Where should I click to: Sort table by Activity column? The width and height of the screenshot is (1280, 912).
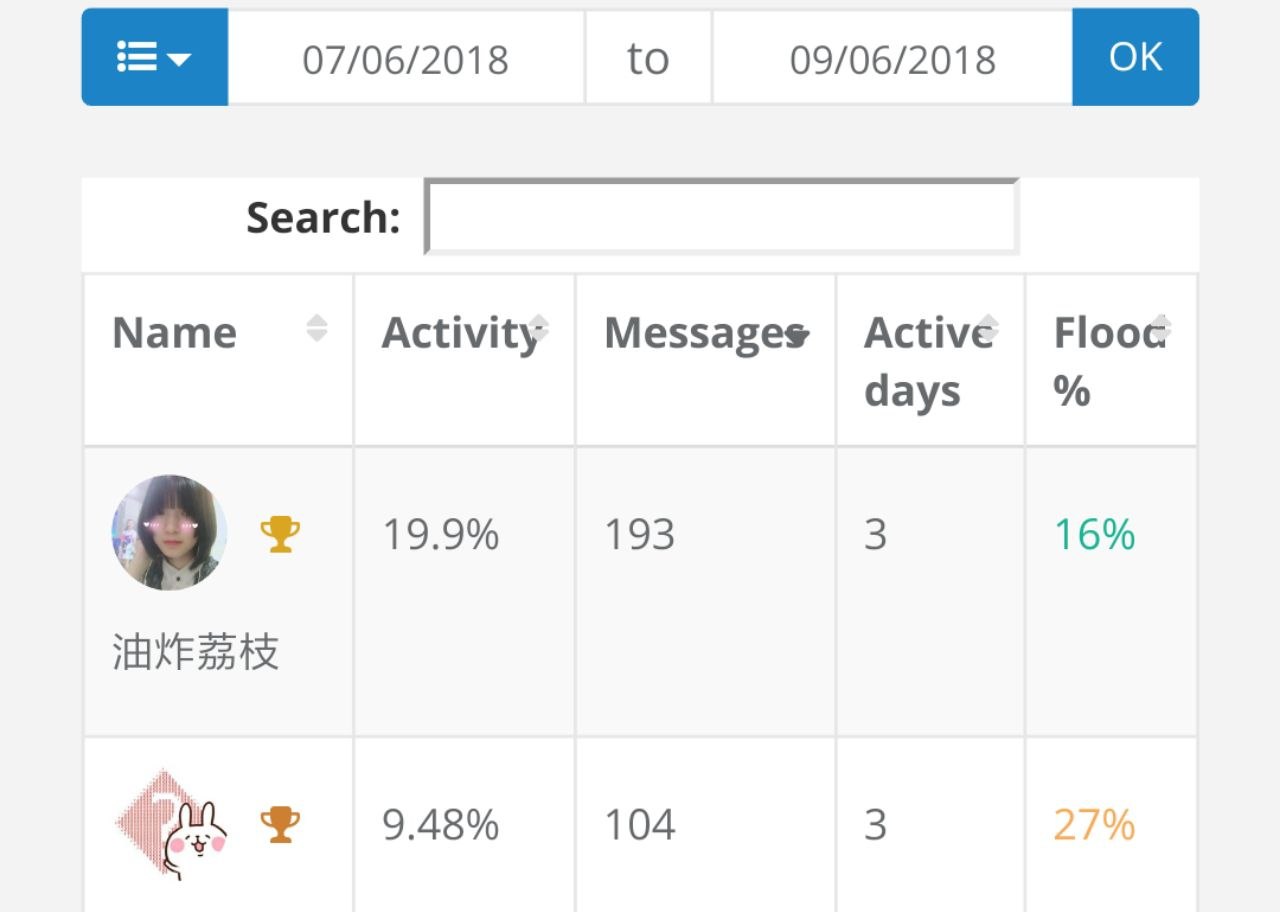(x=538, y=328)
